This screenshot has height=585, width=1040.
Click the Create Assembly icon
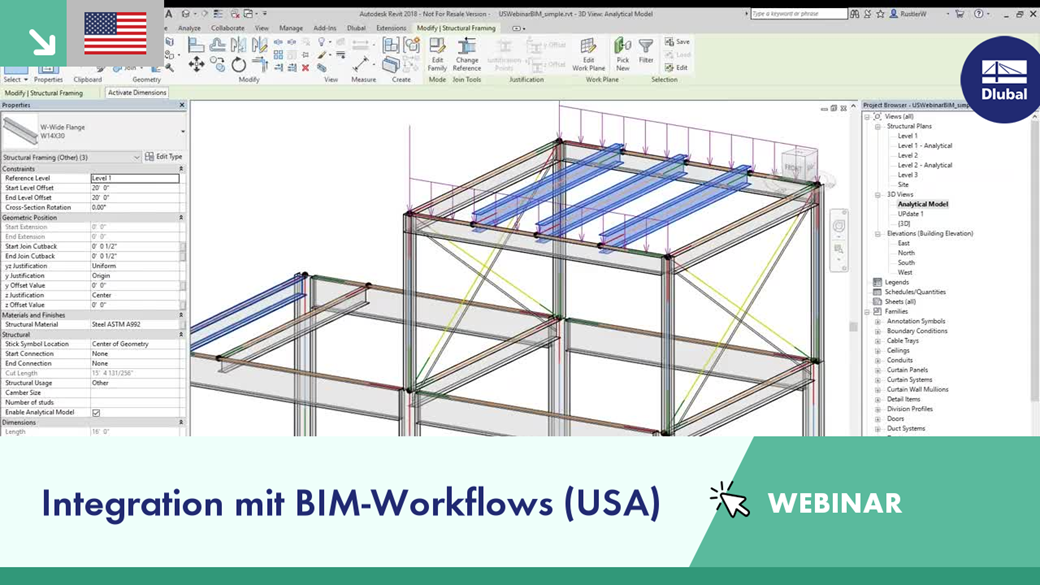pyautogui.click(x=391, y=45)
